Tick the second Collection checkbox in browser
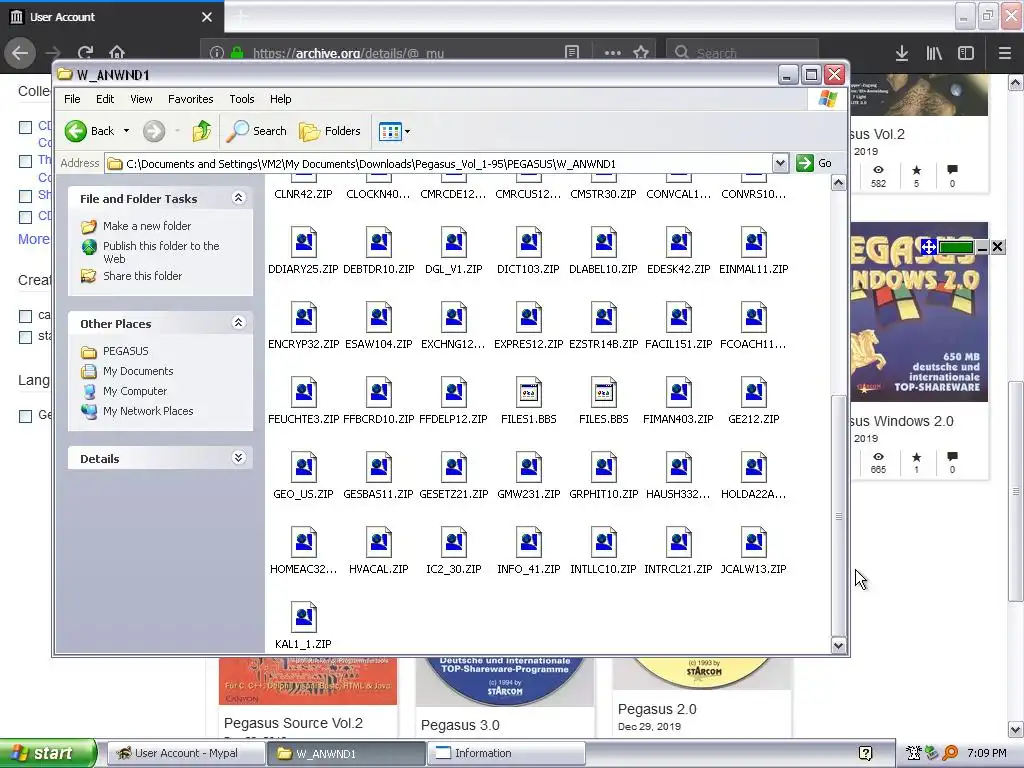Viewport: 1024px width, 768px height. click(25, 161)
